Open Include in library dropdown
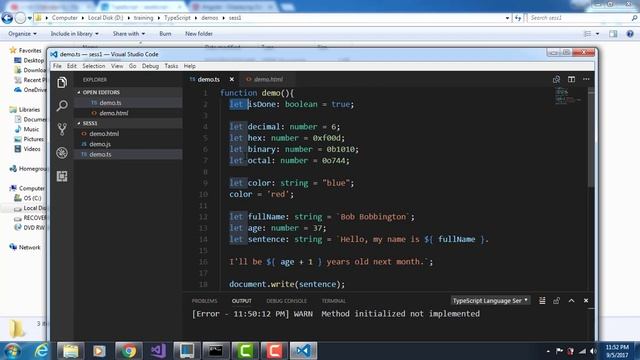Image resolution: width=640 pixels, height=360 pixels. click(x=74, y=33)
